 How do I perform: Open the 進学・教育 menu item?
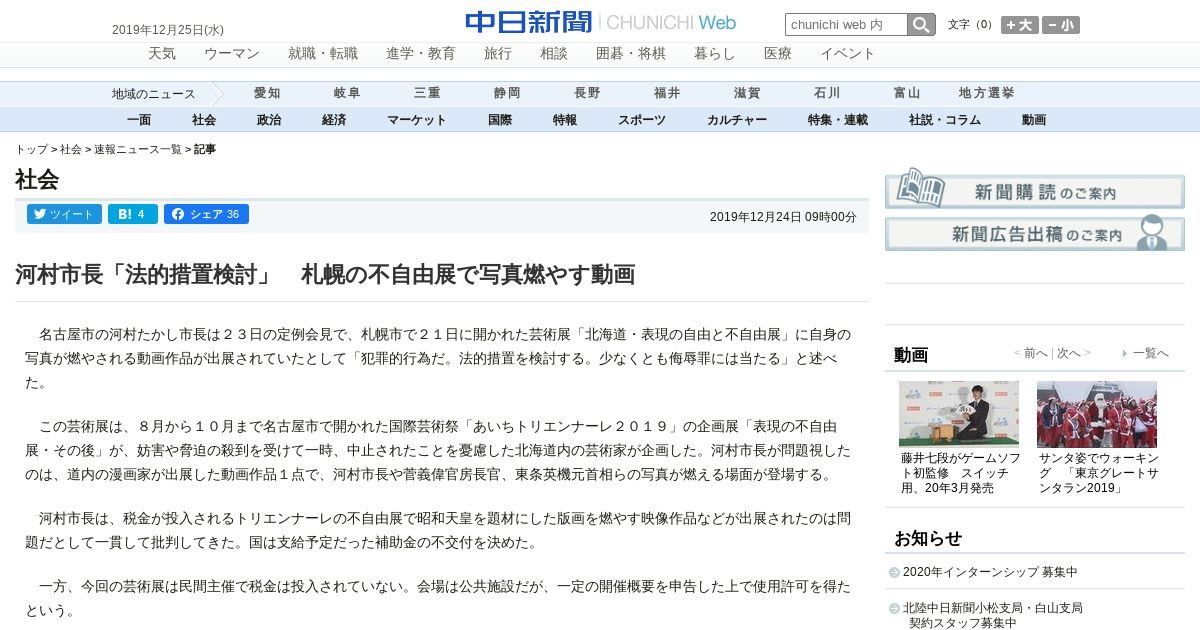[421, 53]
